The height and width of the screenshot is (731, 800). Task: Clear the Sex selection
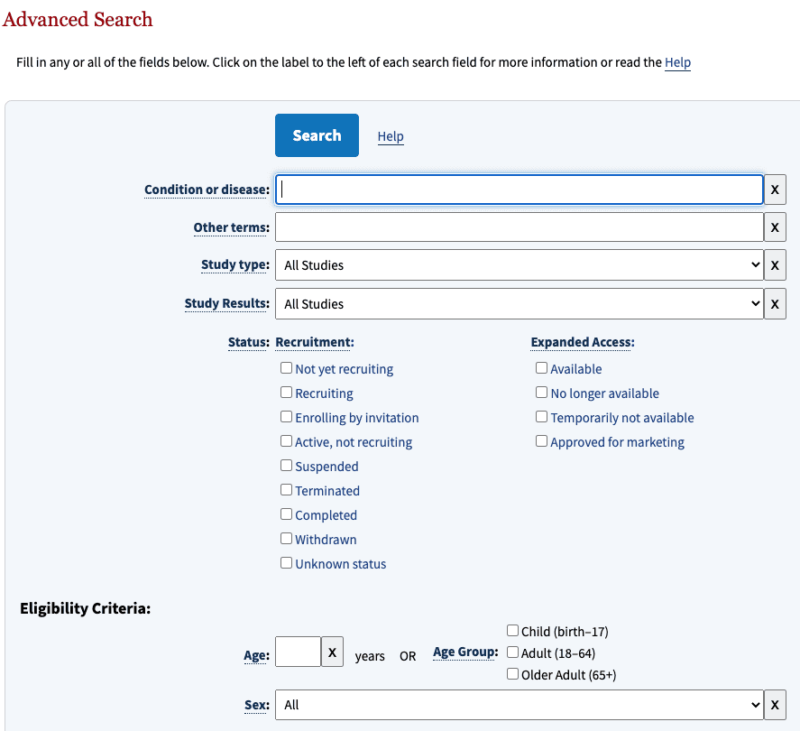coord(775,704)
